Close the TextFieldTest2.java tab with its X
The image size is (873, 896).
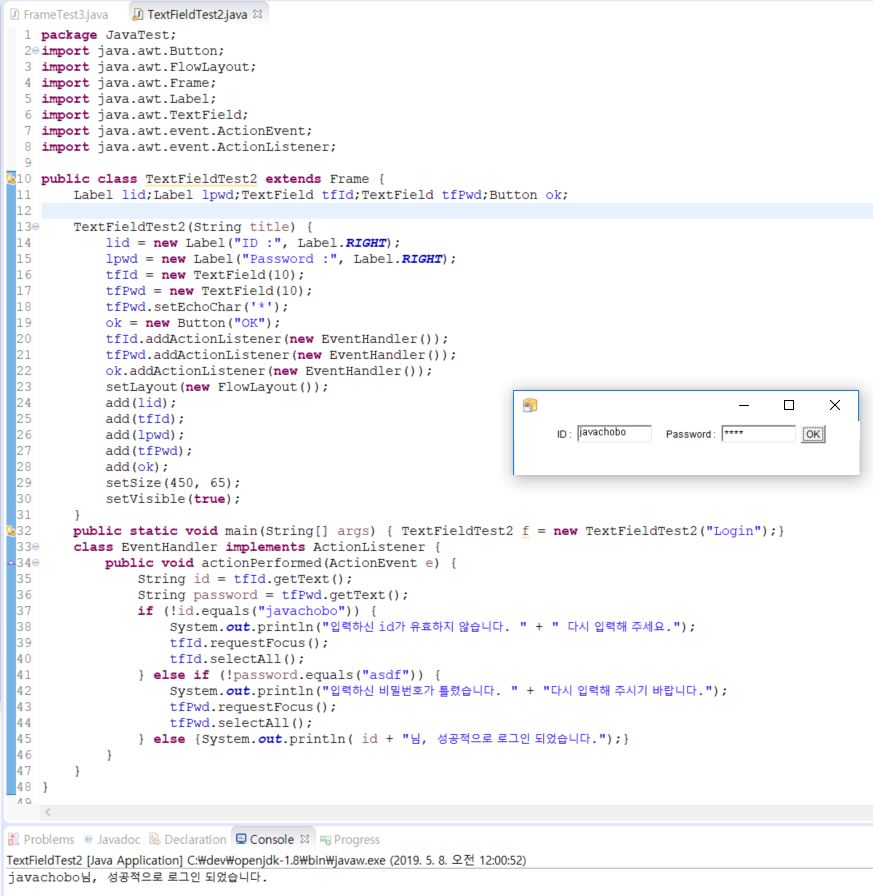(x=258, y=14)
